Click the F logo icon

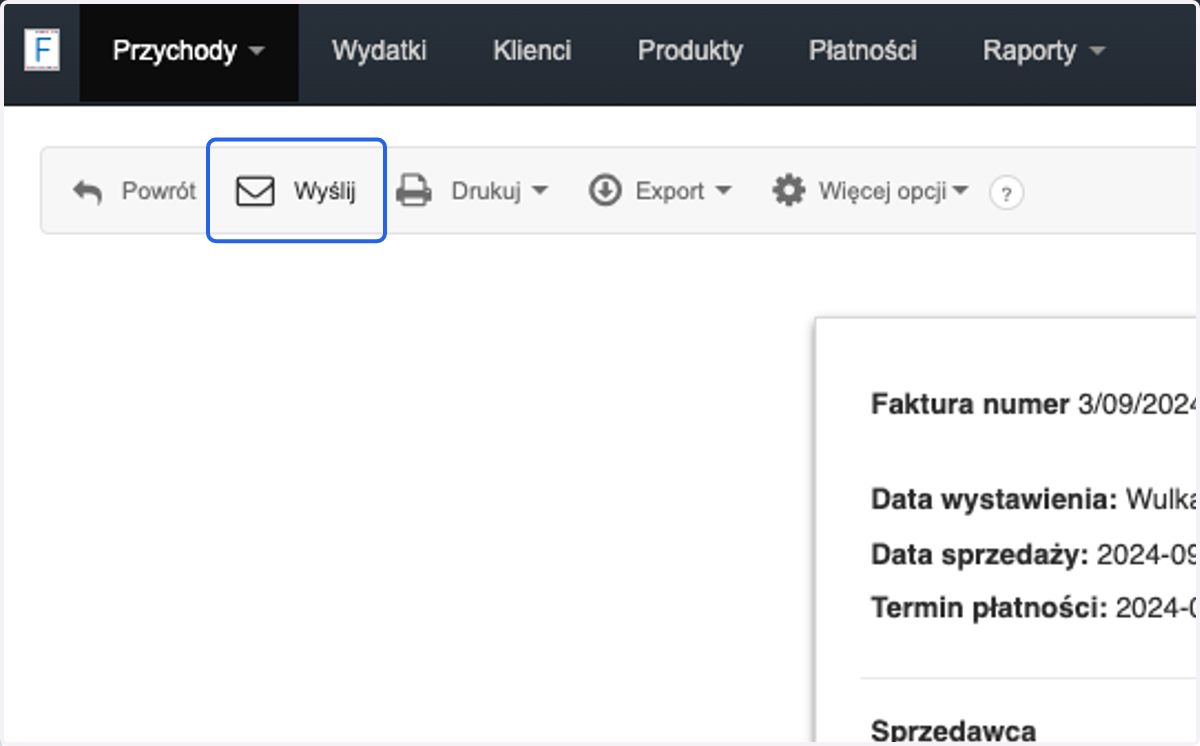point(42,51)
